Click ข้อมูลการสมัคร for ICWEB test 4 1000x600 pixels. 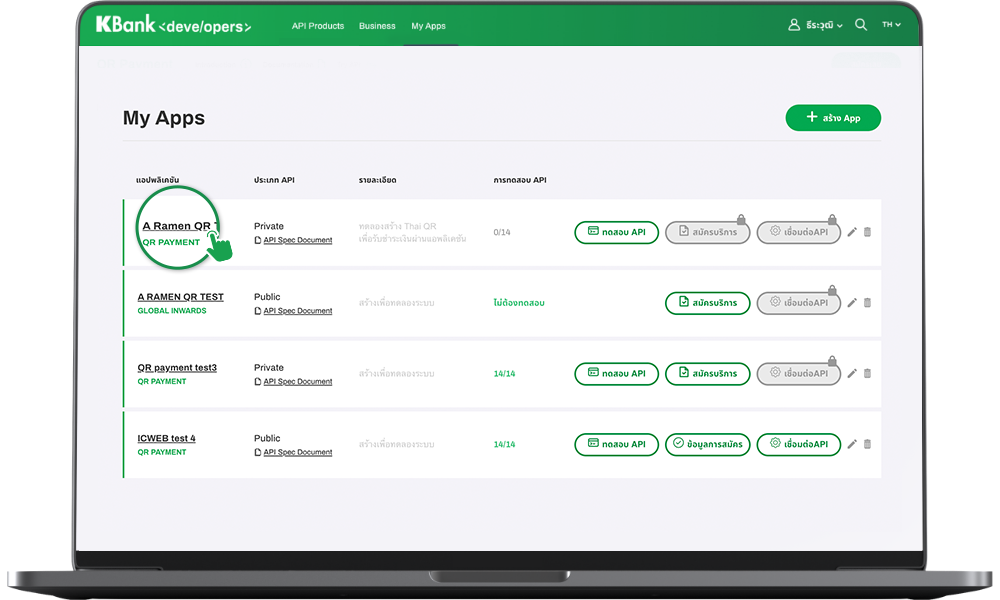click(x=708, y=444)
